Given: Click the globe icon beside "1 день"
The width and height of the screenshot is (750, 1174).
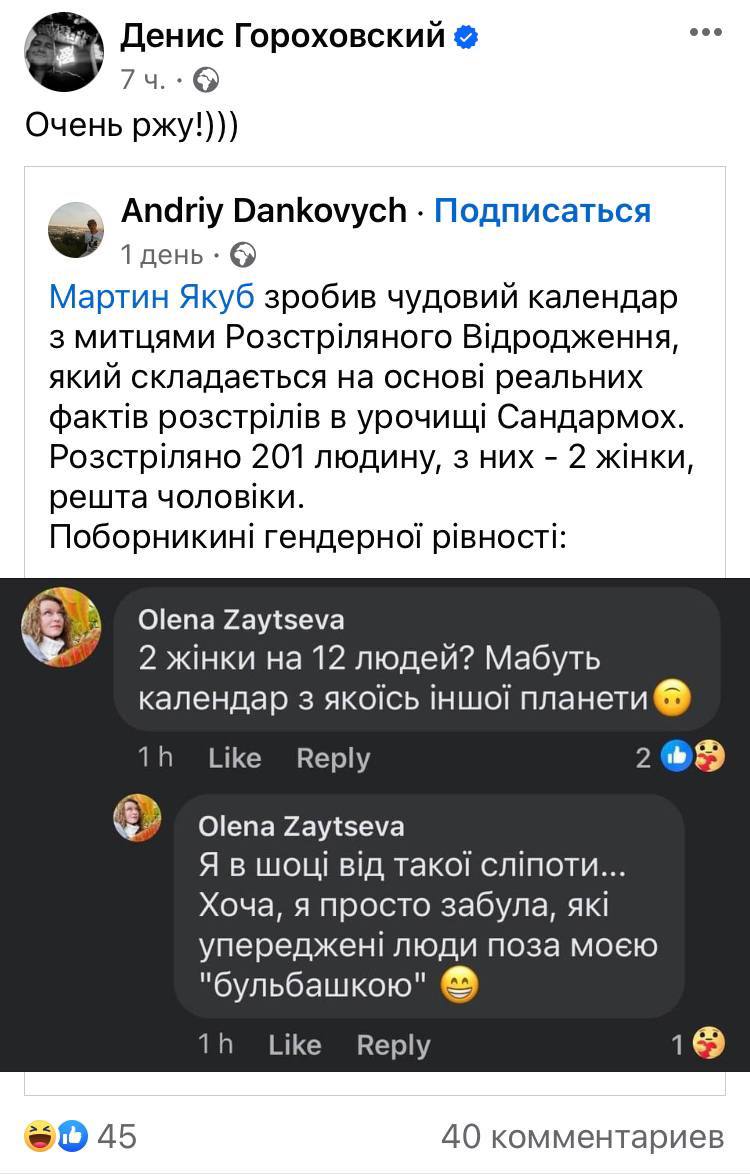Looking at the screenshot, I should (243, 255).
